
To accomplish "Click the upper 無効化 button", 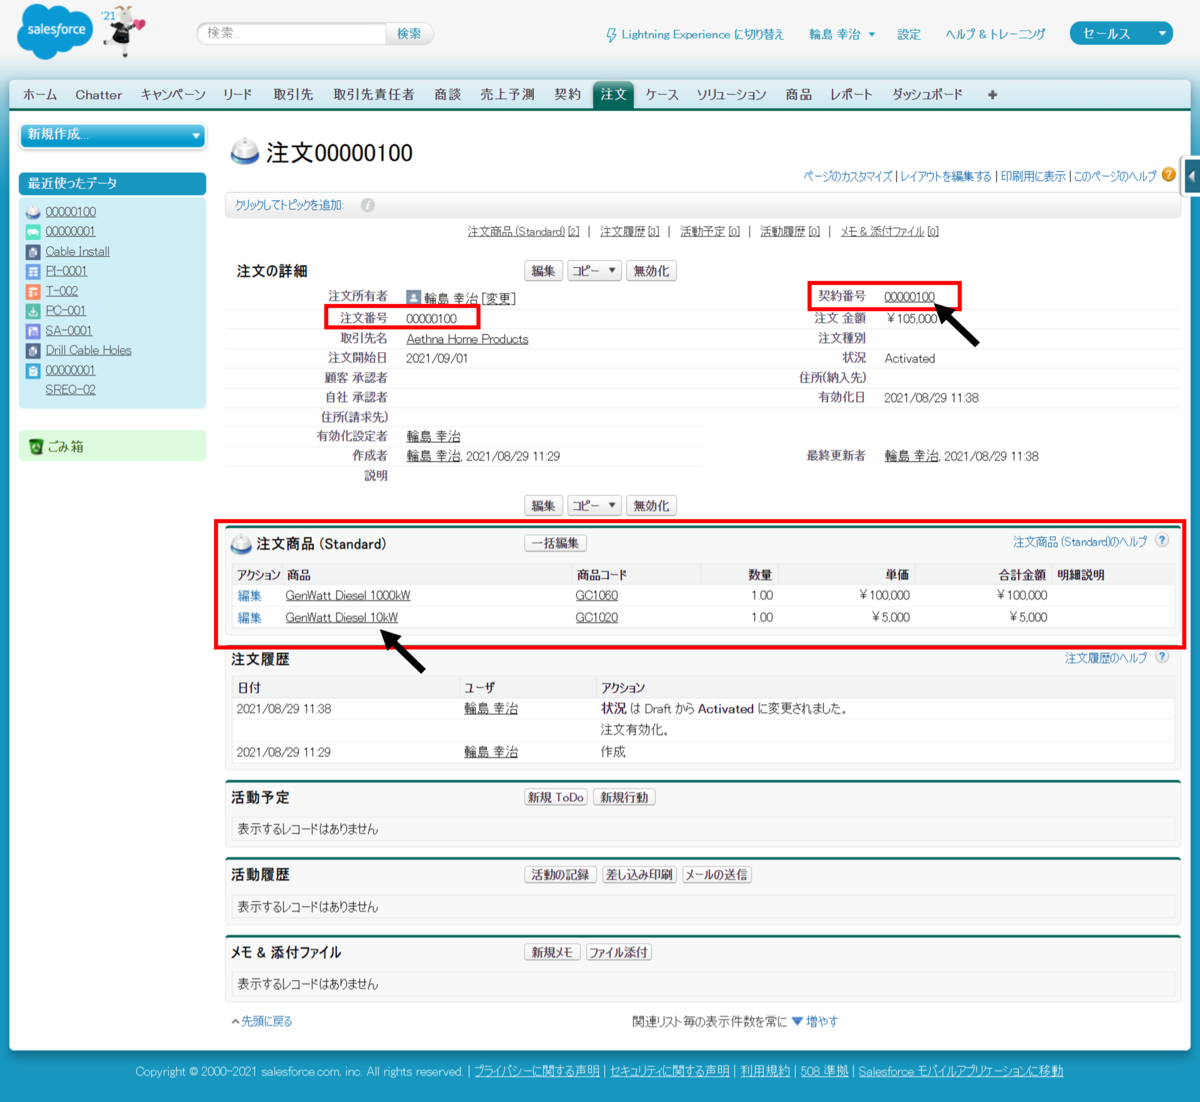I will [652, 271].
